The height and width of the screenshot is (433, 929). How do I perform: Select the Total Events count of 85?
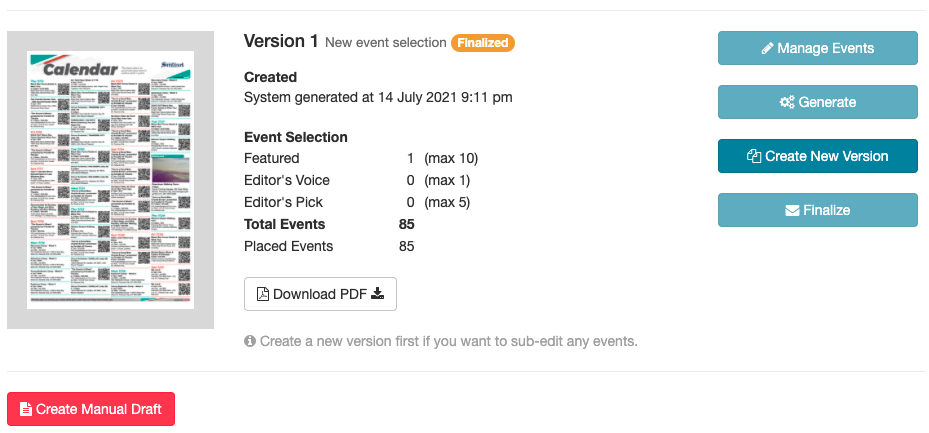(x=406, y=224)
